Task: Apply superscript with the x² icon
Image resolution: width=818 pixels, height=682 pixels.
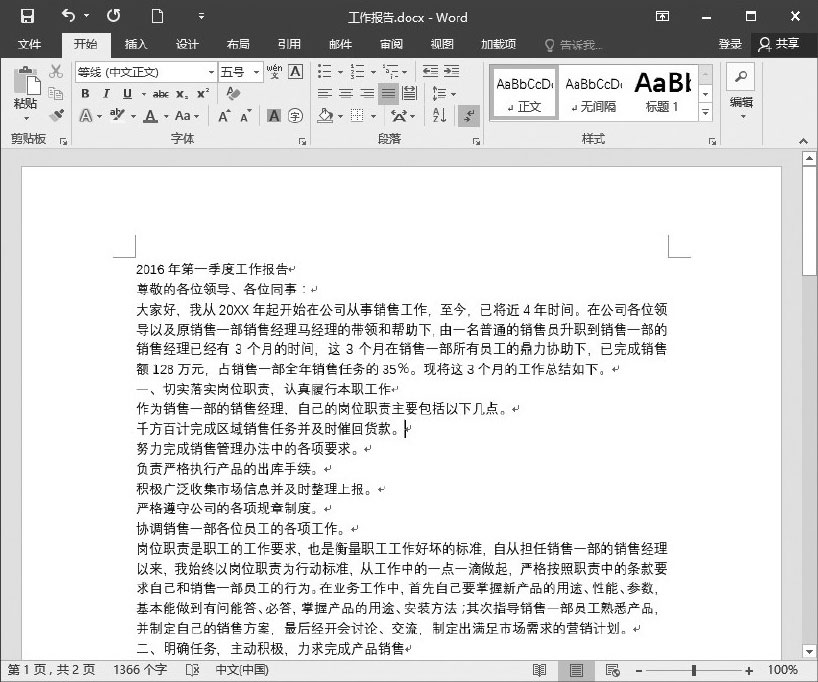Action: (x=203, y=93)
